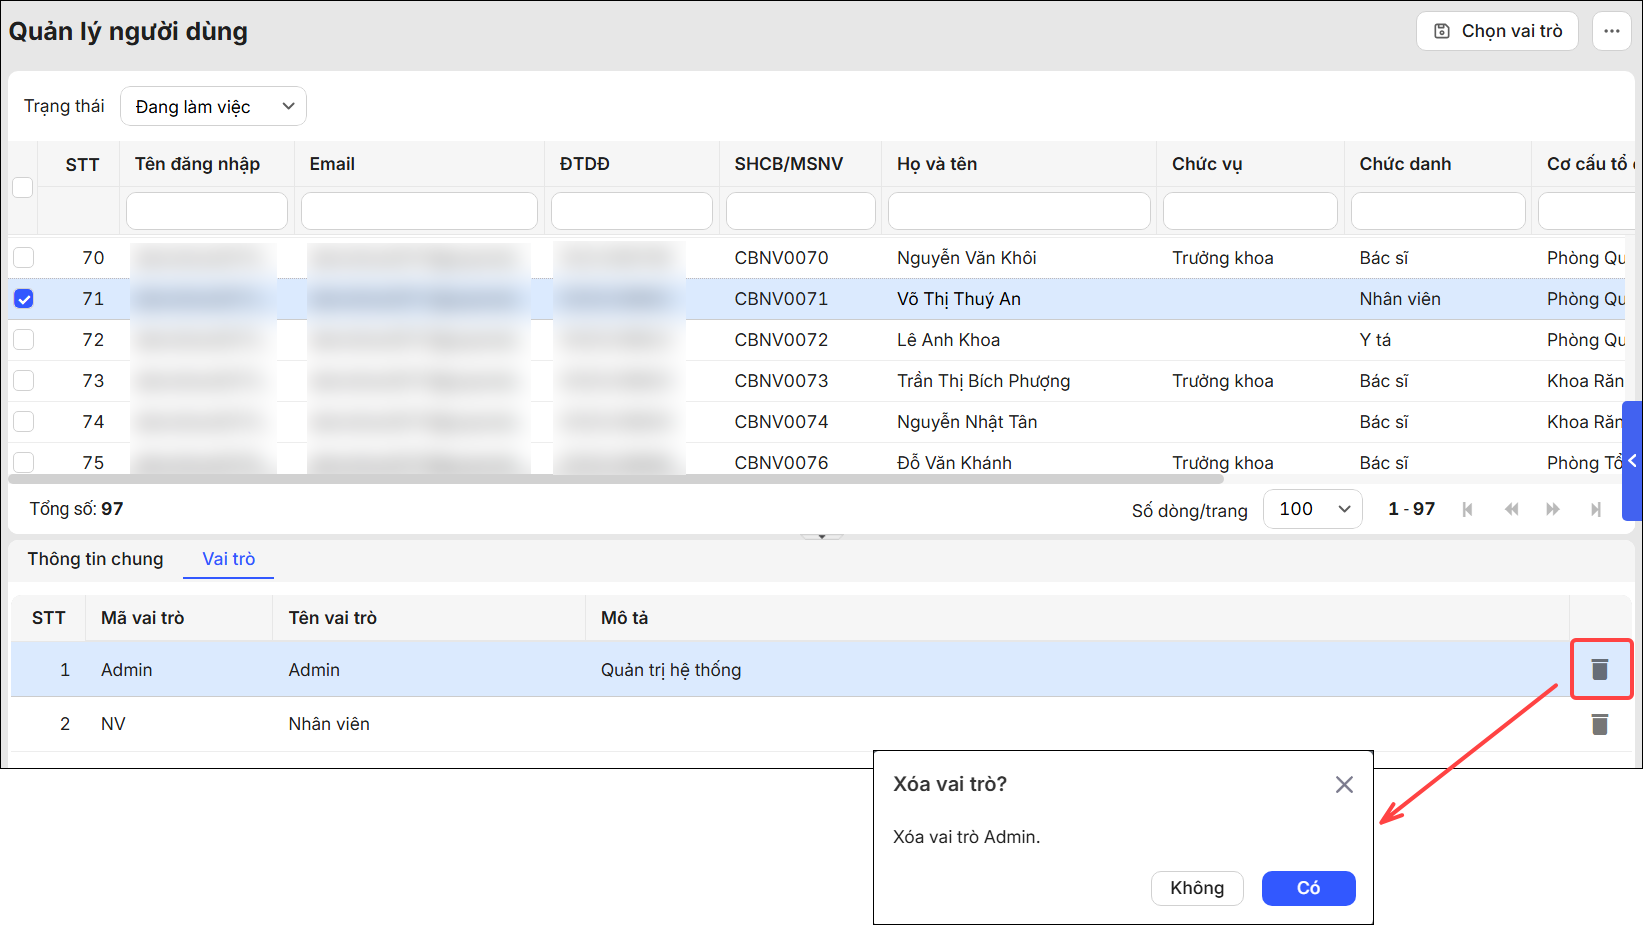Click the code CBNV0070
1643x944 pixels.
[781, 258]
